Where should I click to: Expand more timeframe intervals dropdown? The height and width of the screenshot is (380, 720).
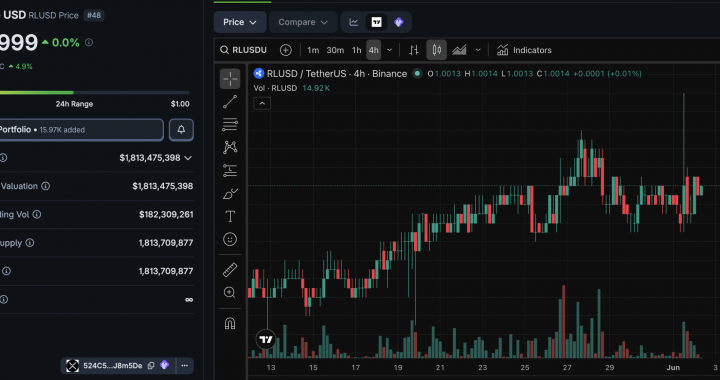(x=389, y=50)
